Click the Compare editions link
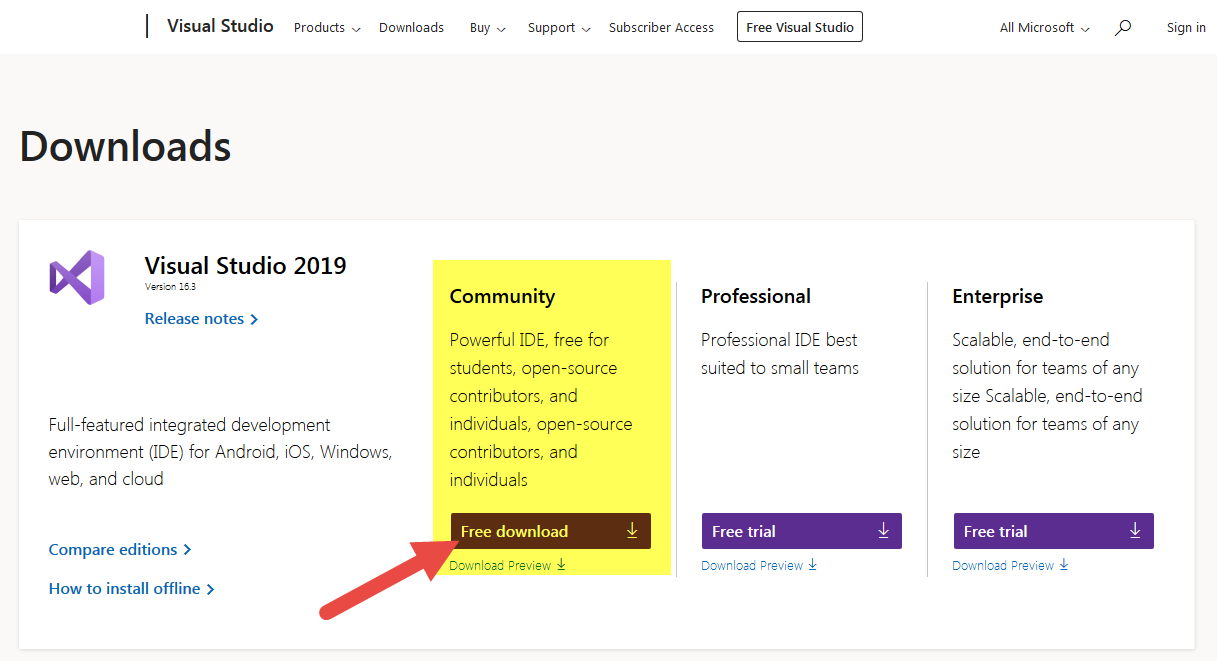Image resolution: width=1217 pixels, height=661 pixels. 113,549
